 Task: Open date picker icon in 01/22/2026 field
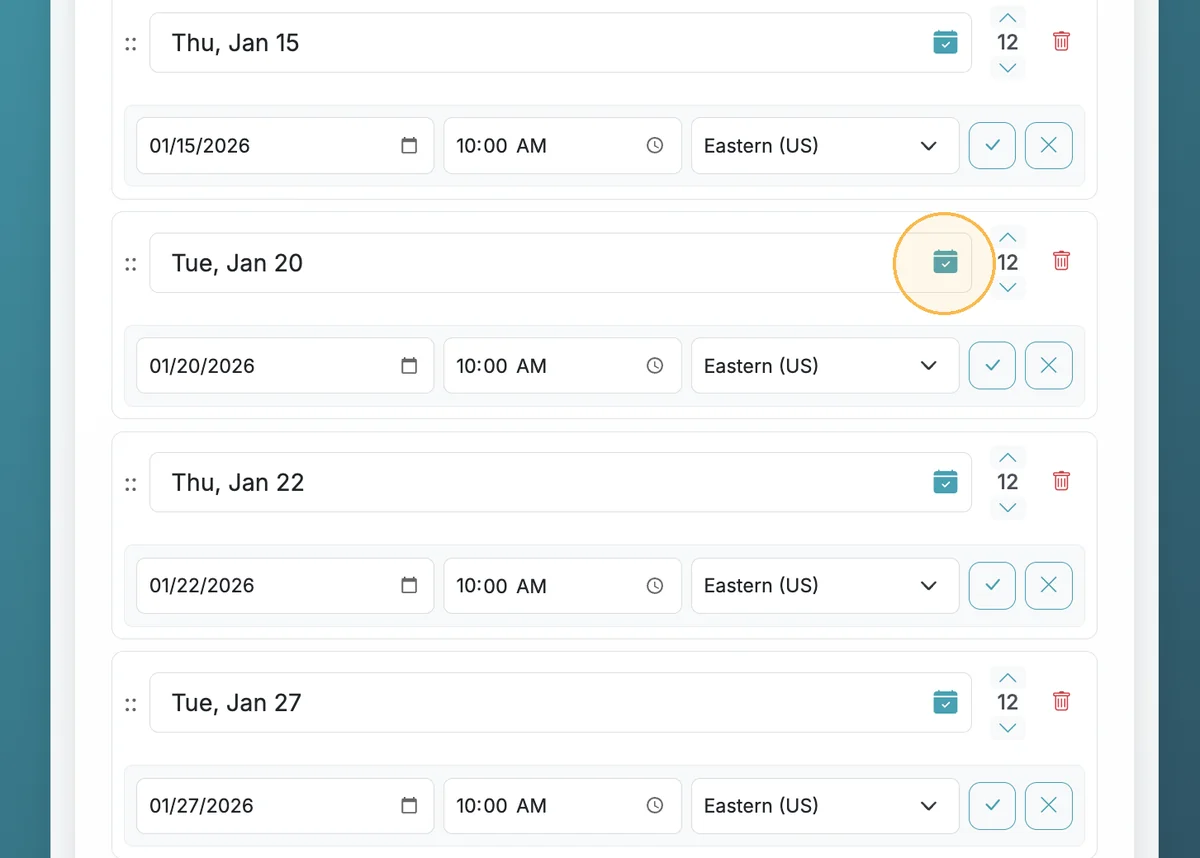(409, 586)
